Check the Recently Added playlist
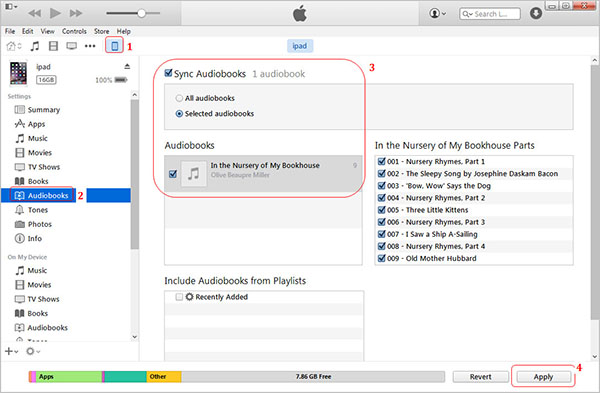 coord(179,297)
